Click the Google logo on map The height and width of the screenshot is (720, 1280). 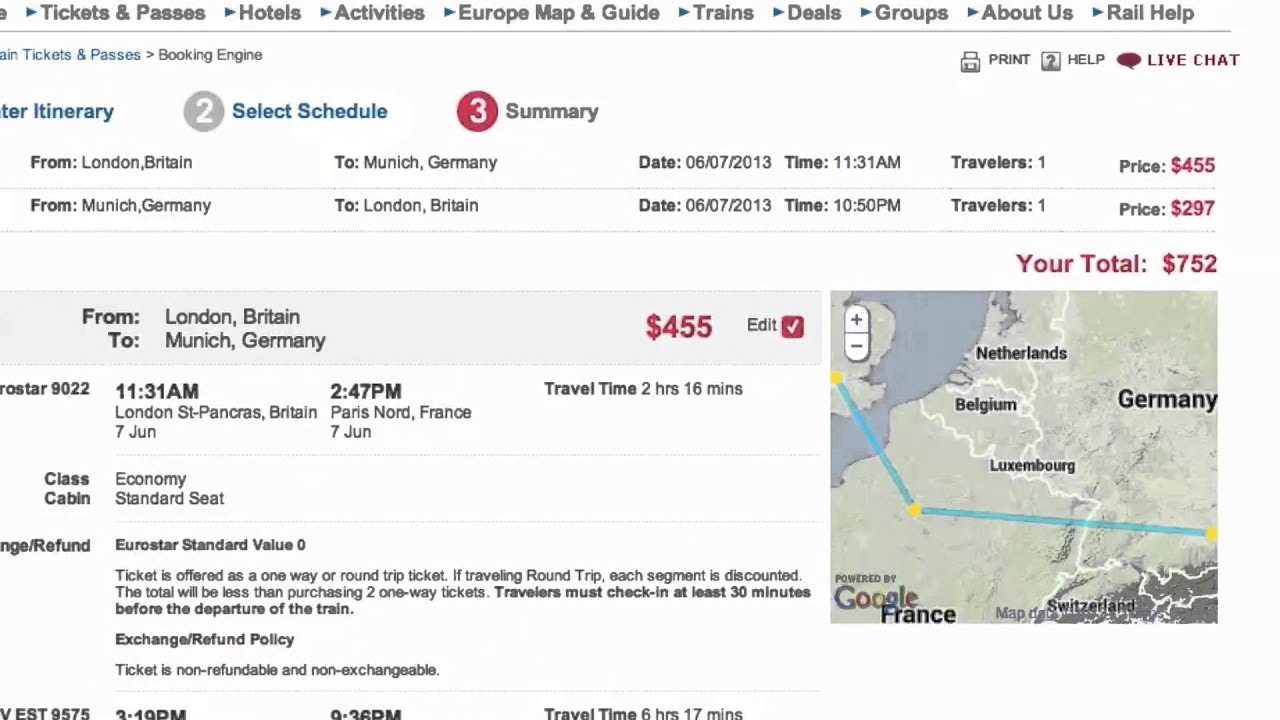874,598
